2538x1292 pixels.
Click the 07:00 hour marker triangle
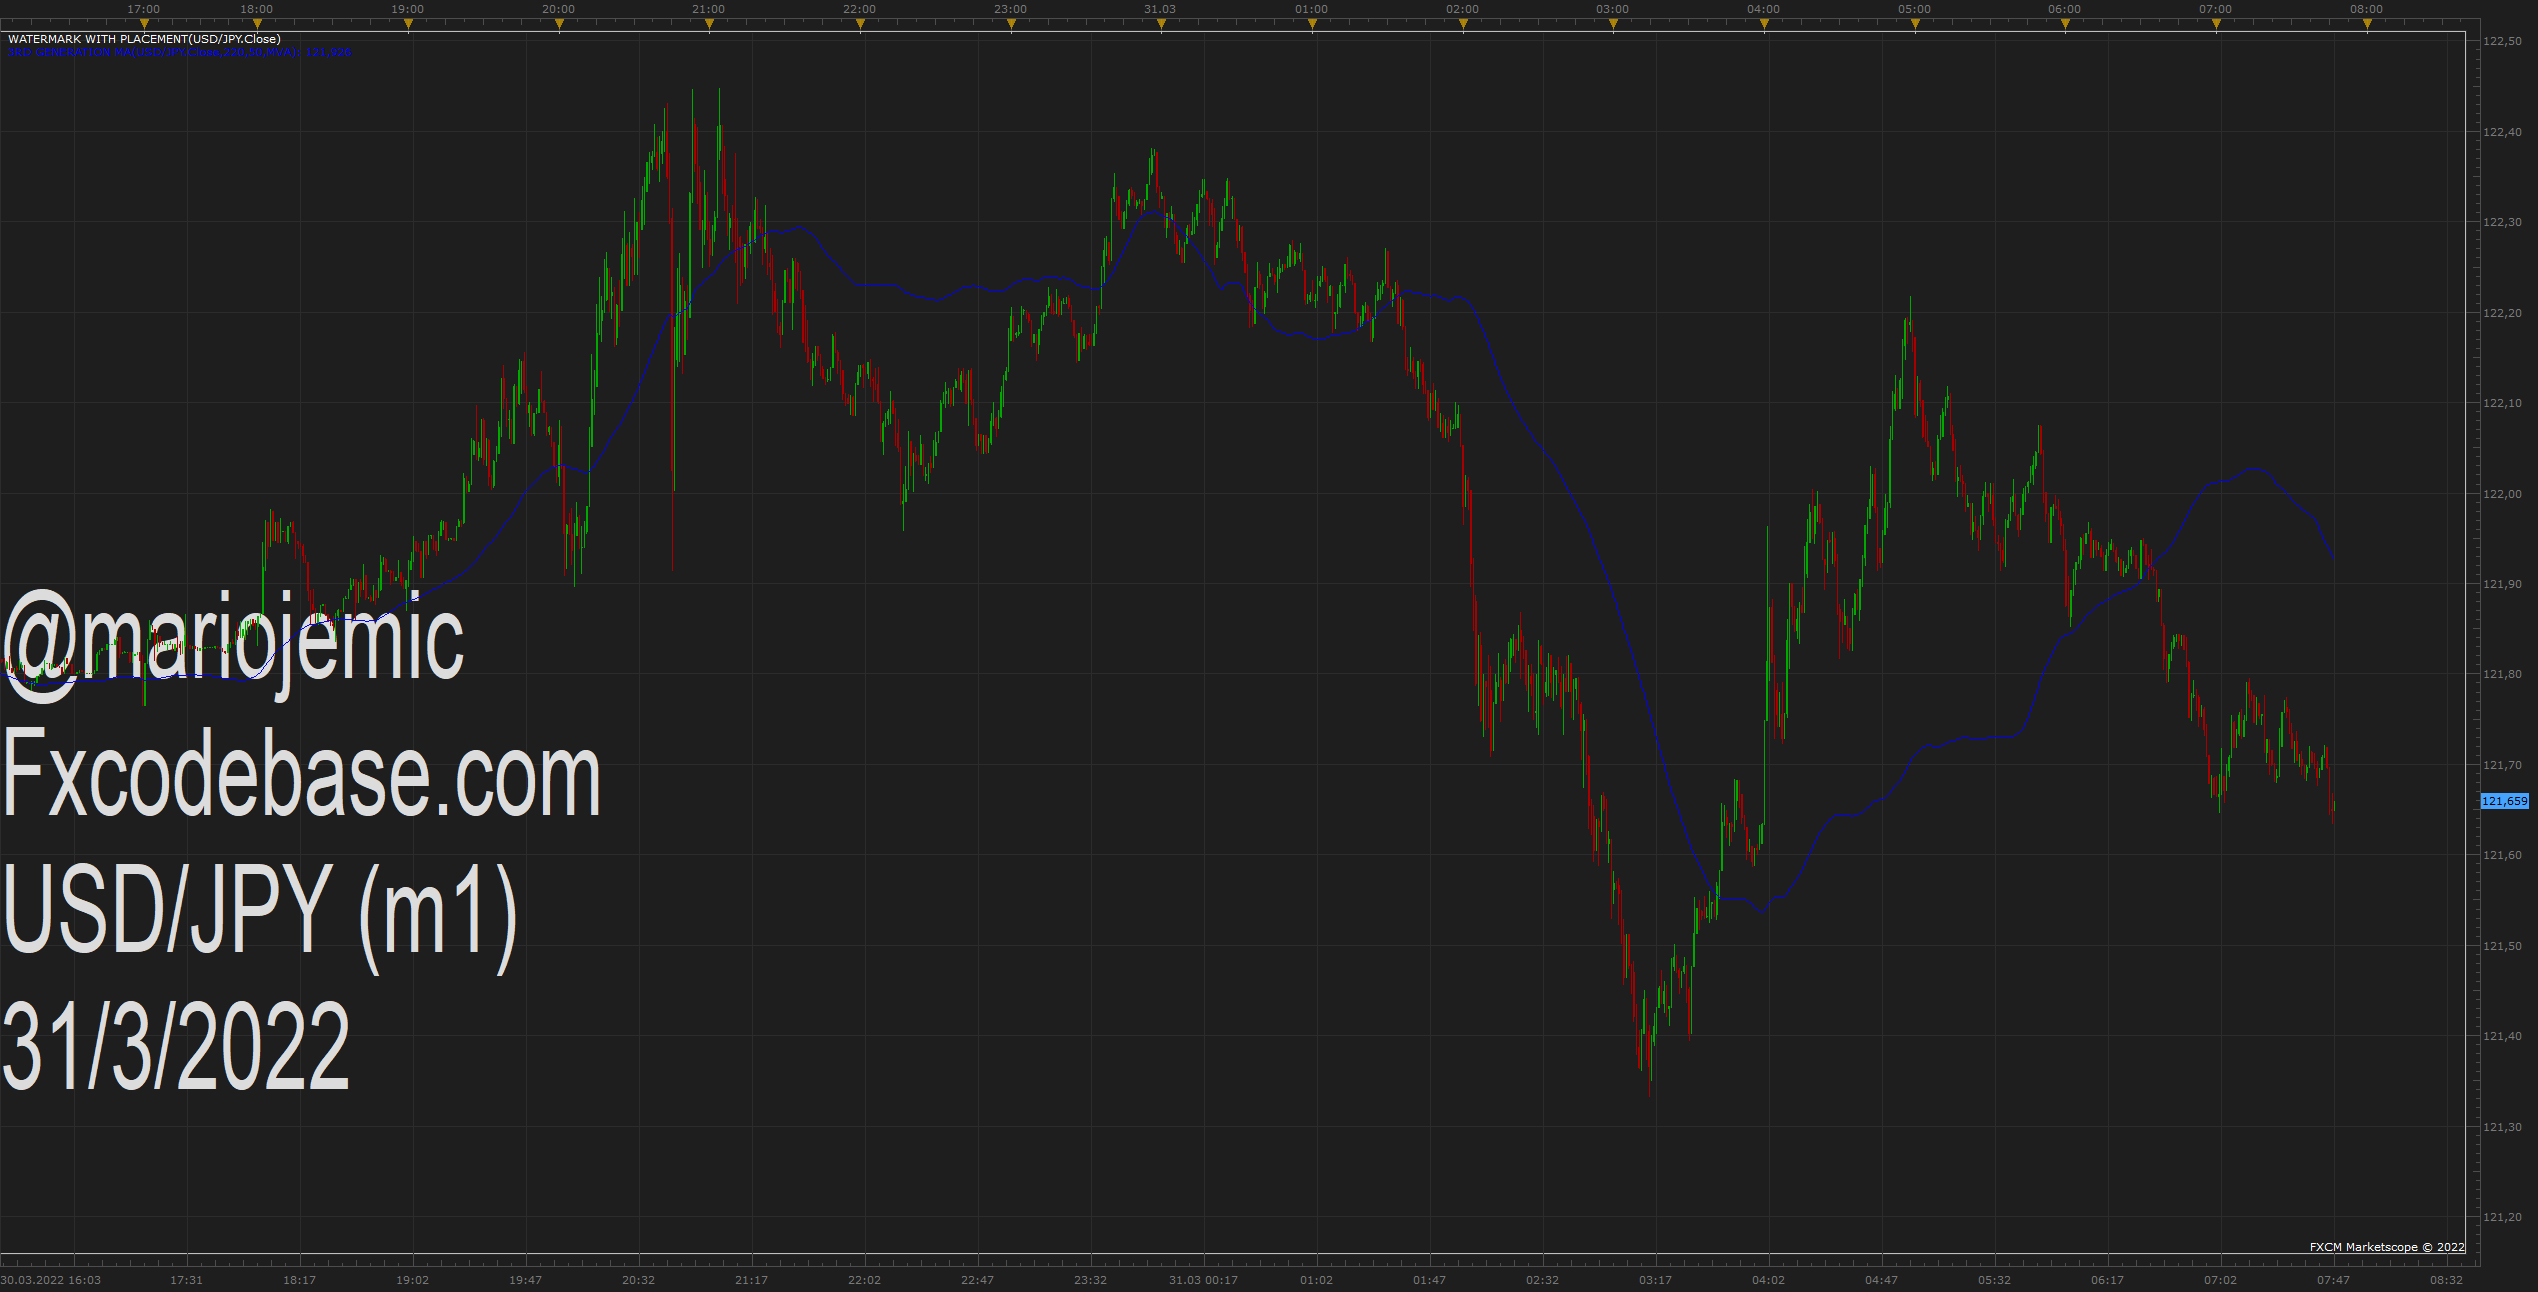pos(2216,23)
